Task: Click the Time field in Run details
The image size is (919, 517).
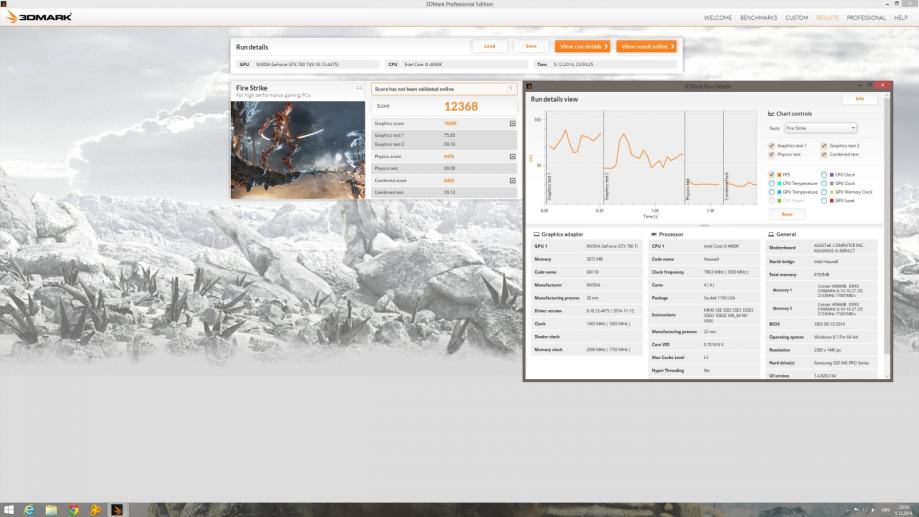Action: (605, 64)
